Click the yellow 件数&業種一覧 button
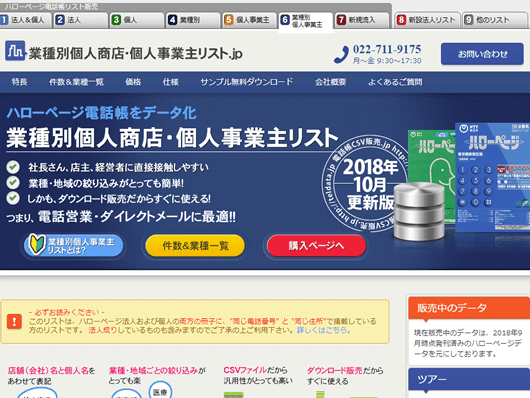Viewport: 530px width, 398px height. (195, 245)
